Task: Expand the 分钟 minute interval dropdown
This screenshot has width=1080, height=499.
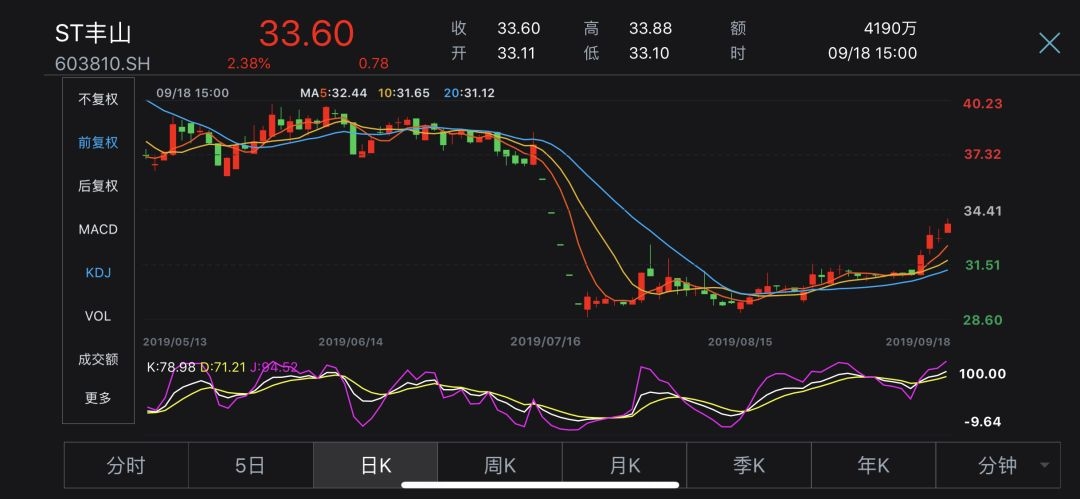Action: click(x=996, y=465)
